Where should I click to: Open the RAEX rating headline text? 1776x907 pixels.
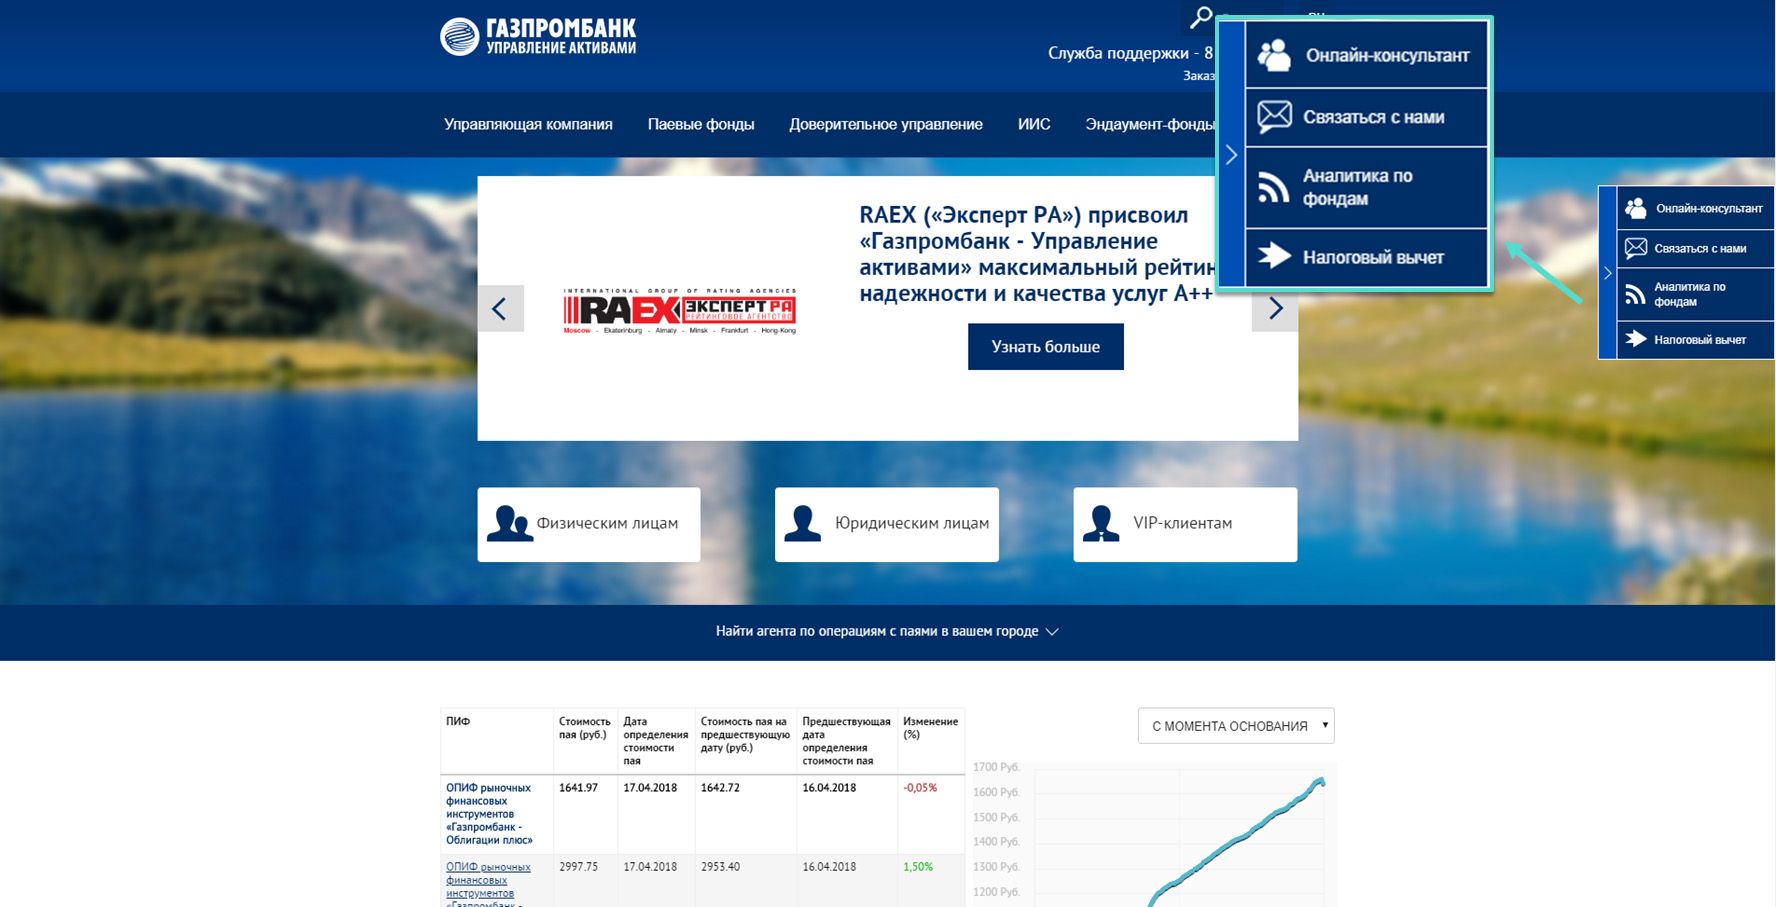[x=1036, y=254]
